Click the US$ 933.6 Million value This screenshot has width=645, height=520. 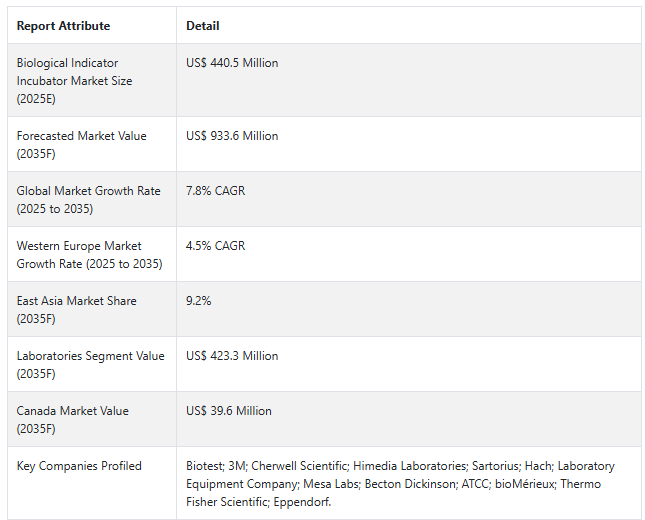tap(232, 136)
